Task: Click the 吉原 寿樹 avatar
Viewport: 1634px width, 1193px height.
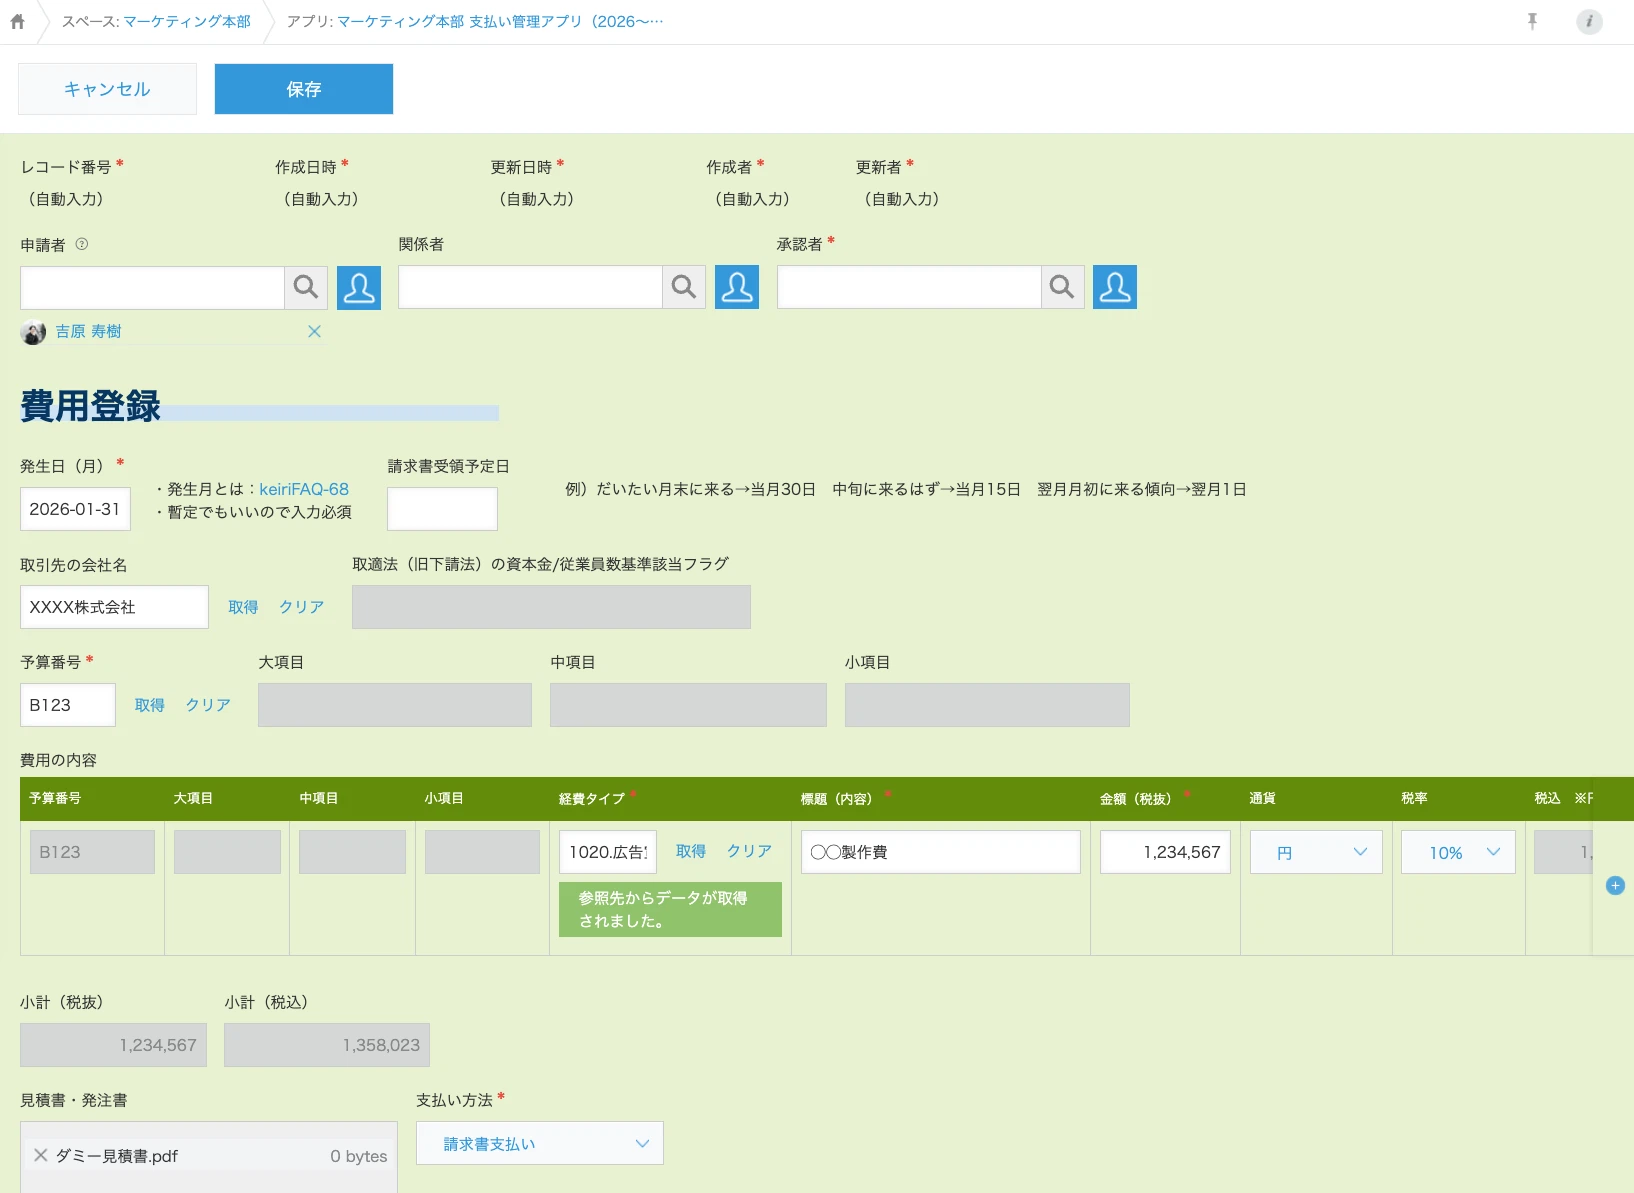Action: pos(33,332)
